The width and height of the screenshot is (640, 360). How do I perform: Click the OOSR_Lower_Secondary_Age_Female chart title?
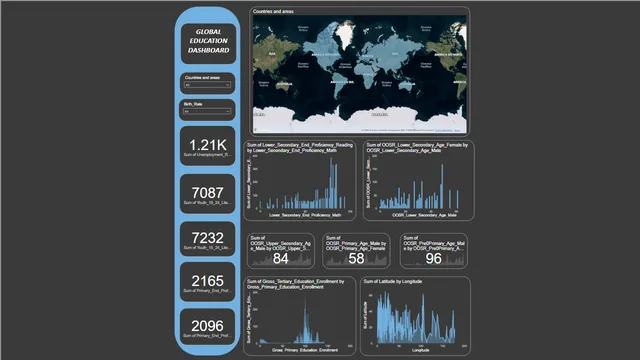pyautogui.click(x=417, y=148)
